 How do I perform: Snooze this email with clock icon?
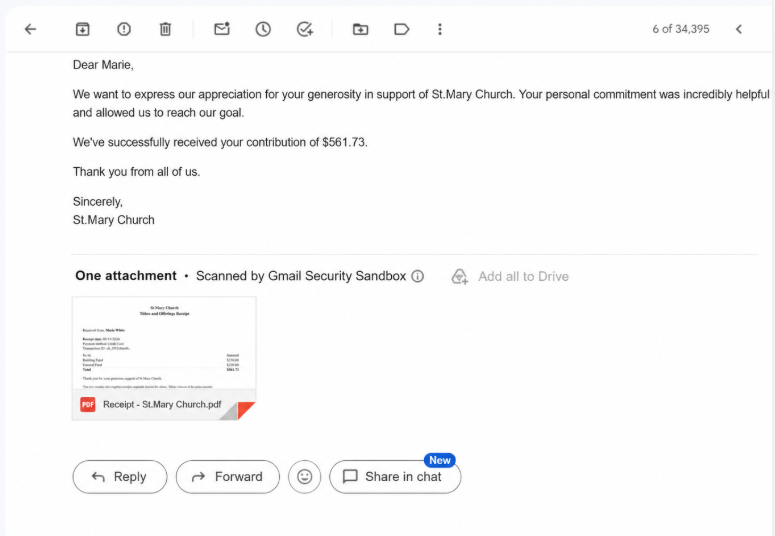(x=263, y=29)
